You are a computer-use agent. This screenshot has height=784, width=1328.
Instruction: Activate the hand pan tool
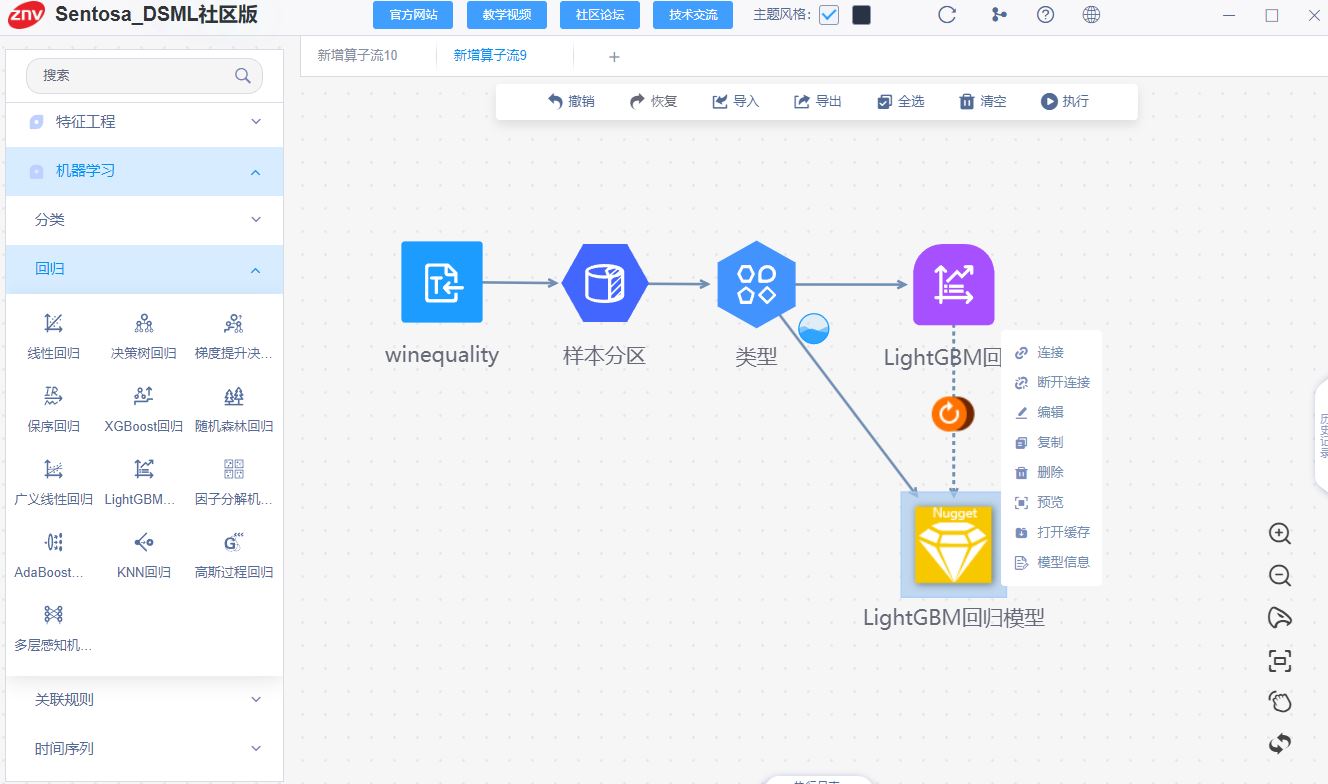pos(1280,702)
